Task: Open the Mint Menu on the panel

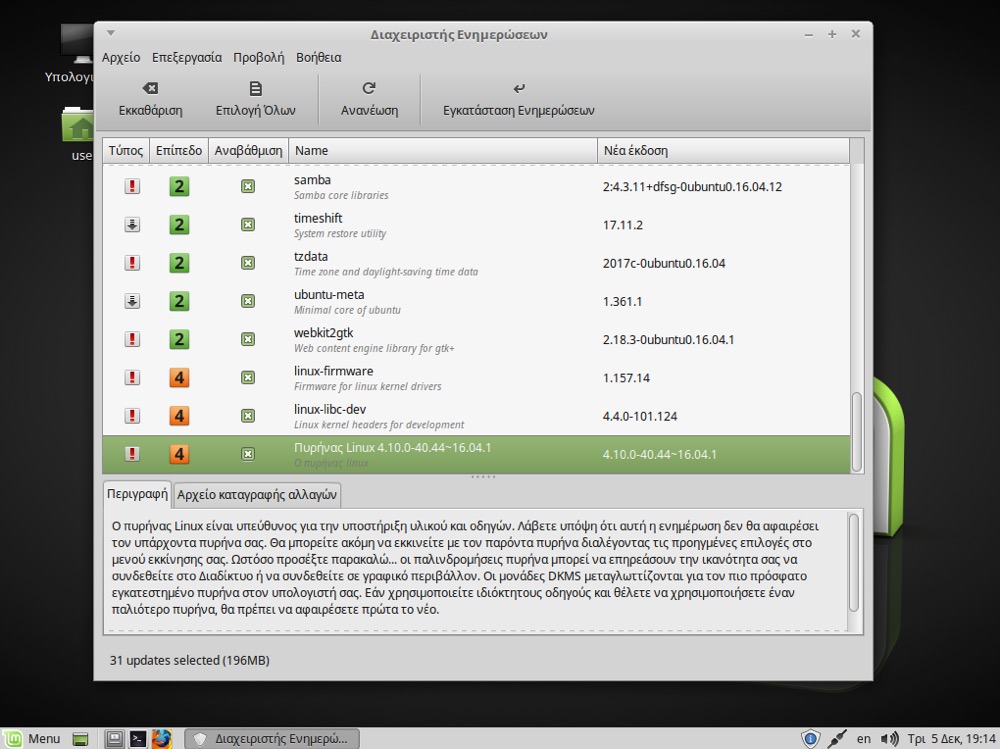Action: click(31, 738)
